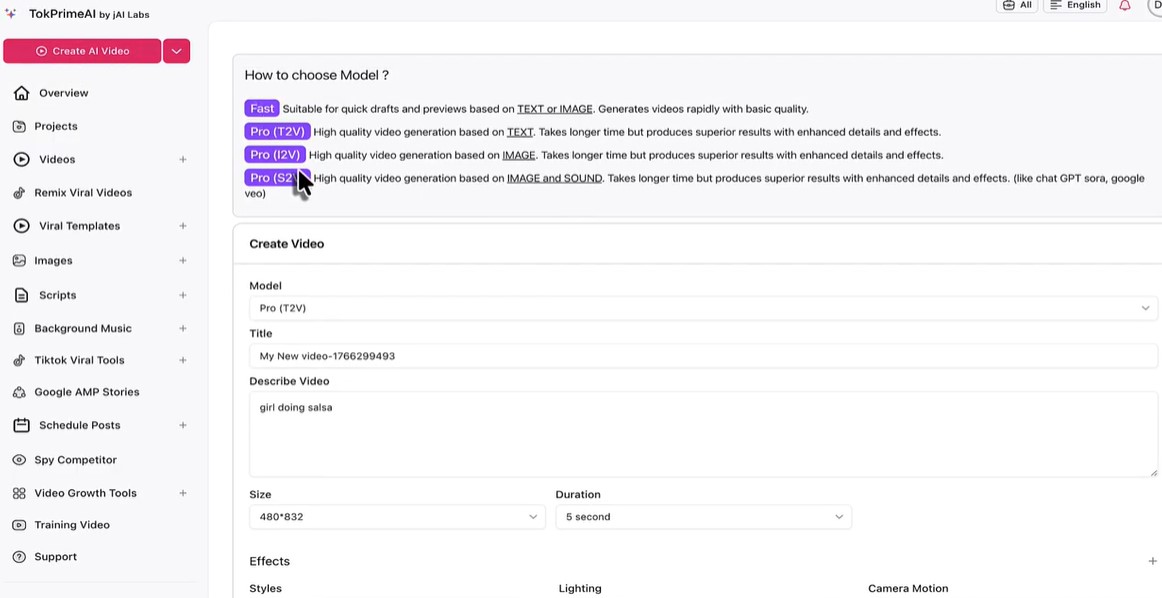Click the Background Music icon
The image size is (1162, 598).
19,328
